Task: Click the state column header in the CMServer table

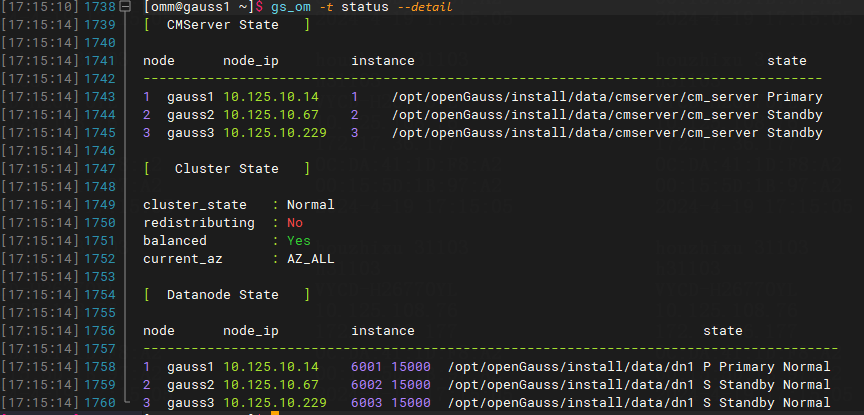Action: pyautogui.click(x=787, y=61)
